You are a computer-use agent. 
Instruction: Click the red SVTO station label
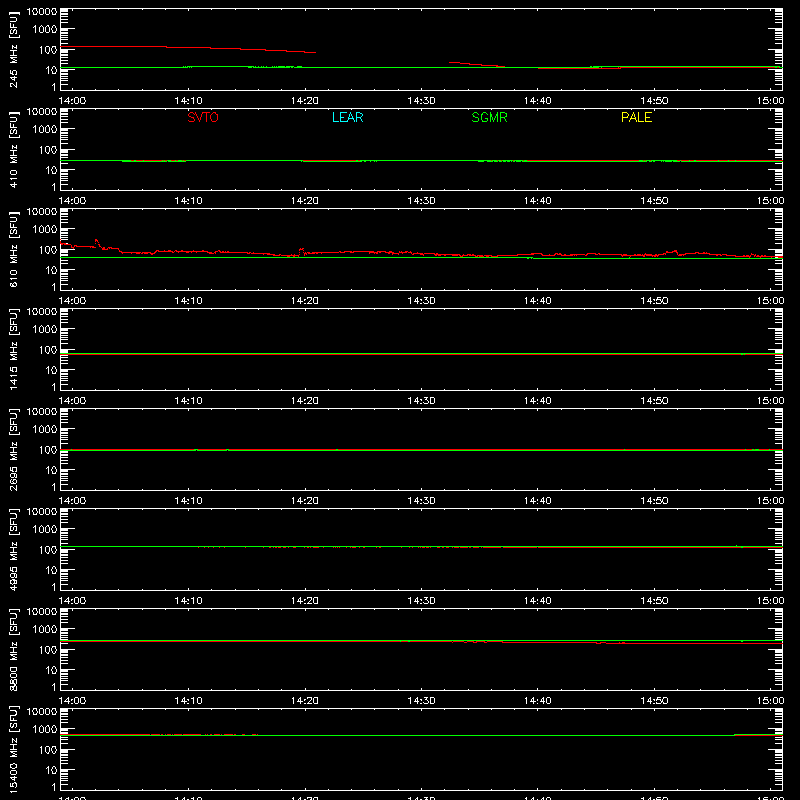(x=203, y=117)
